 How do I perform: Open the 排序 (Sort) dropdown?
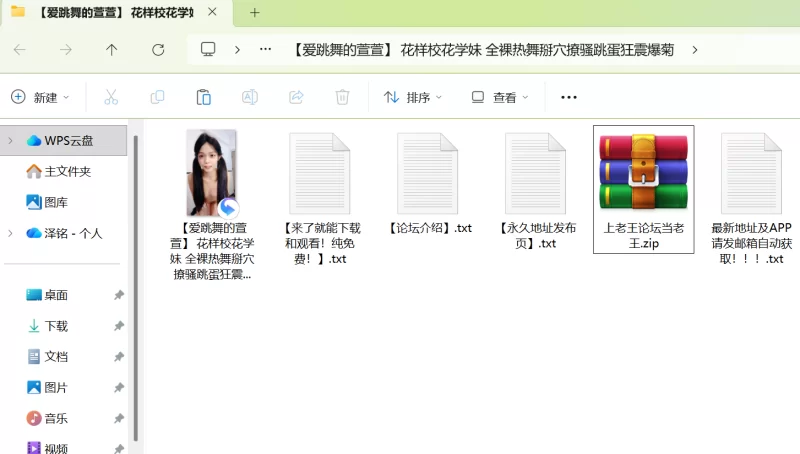click(x=412, y=97)
